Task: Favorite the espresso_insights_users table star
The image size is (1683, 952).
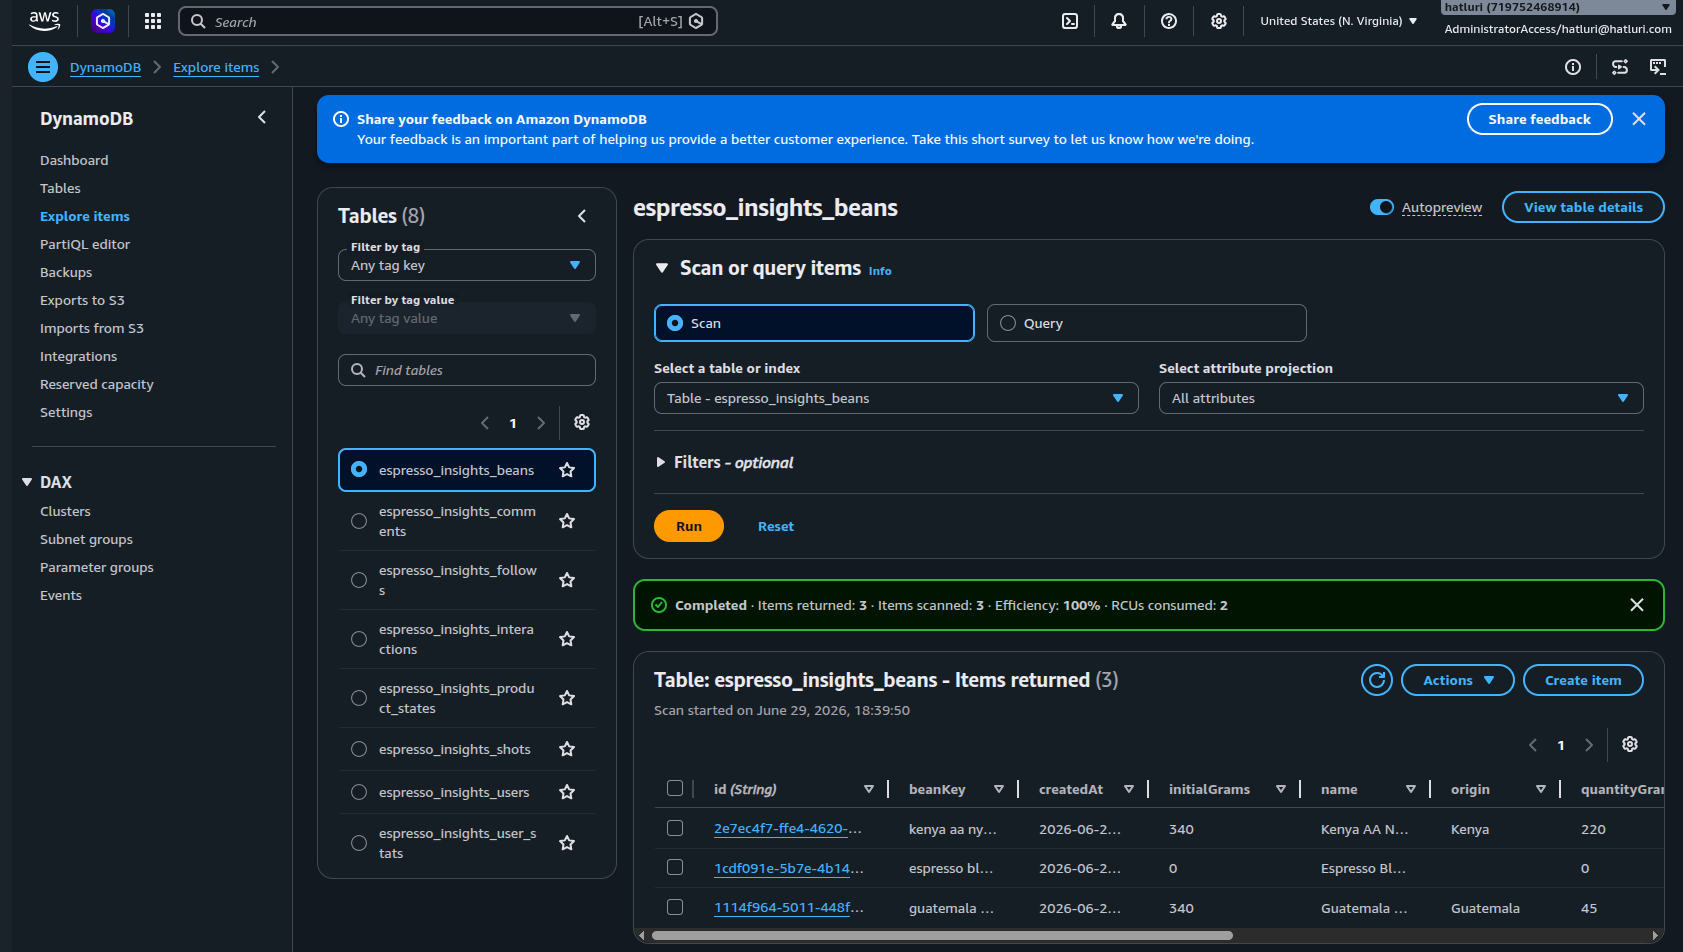Action: (x=567, y=792)
